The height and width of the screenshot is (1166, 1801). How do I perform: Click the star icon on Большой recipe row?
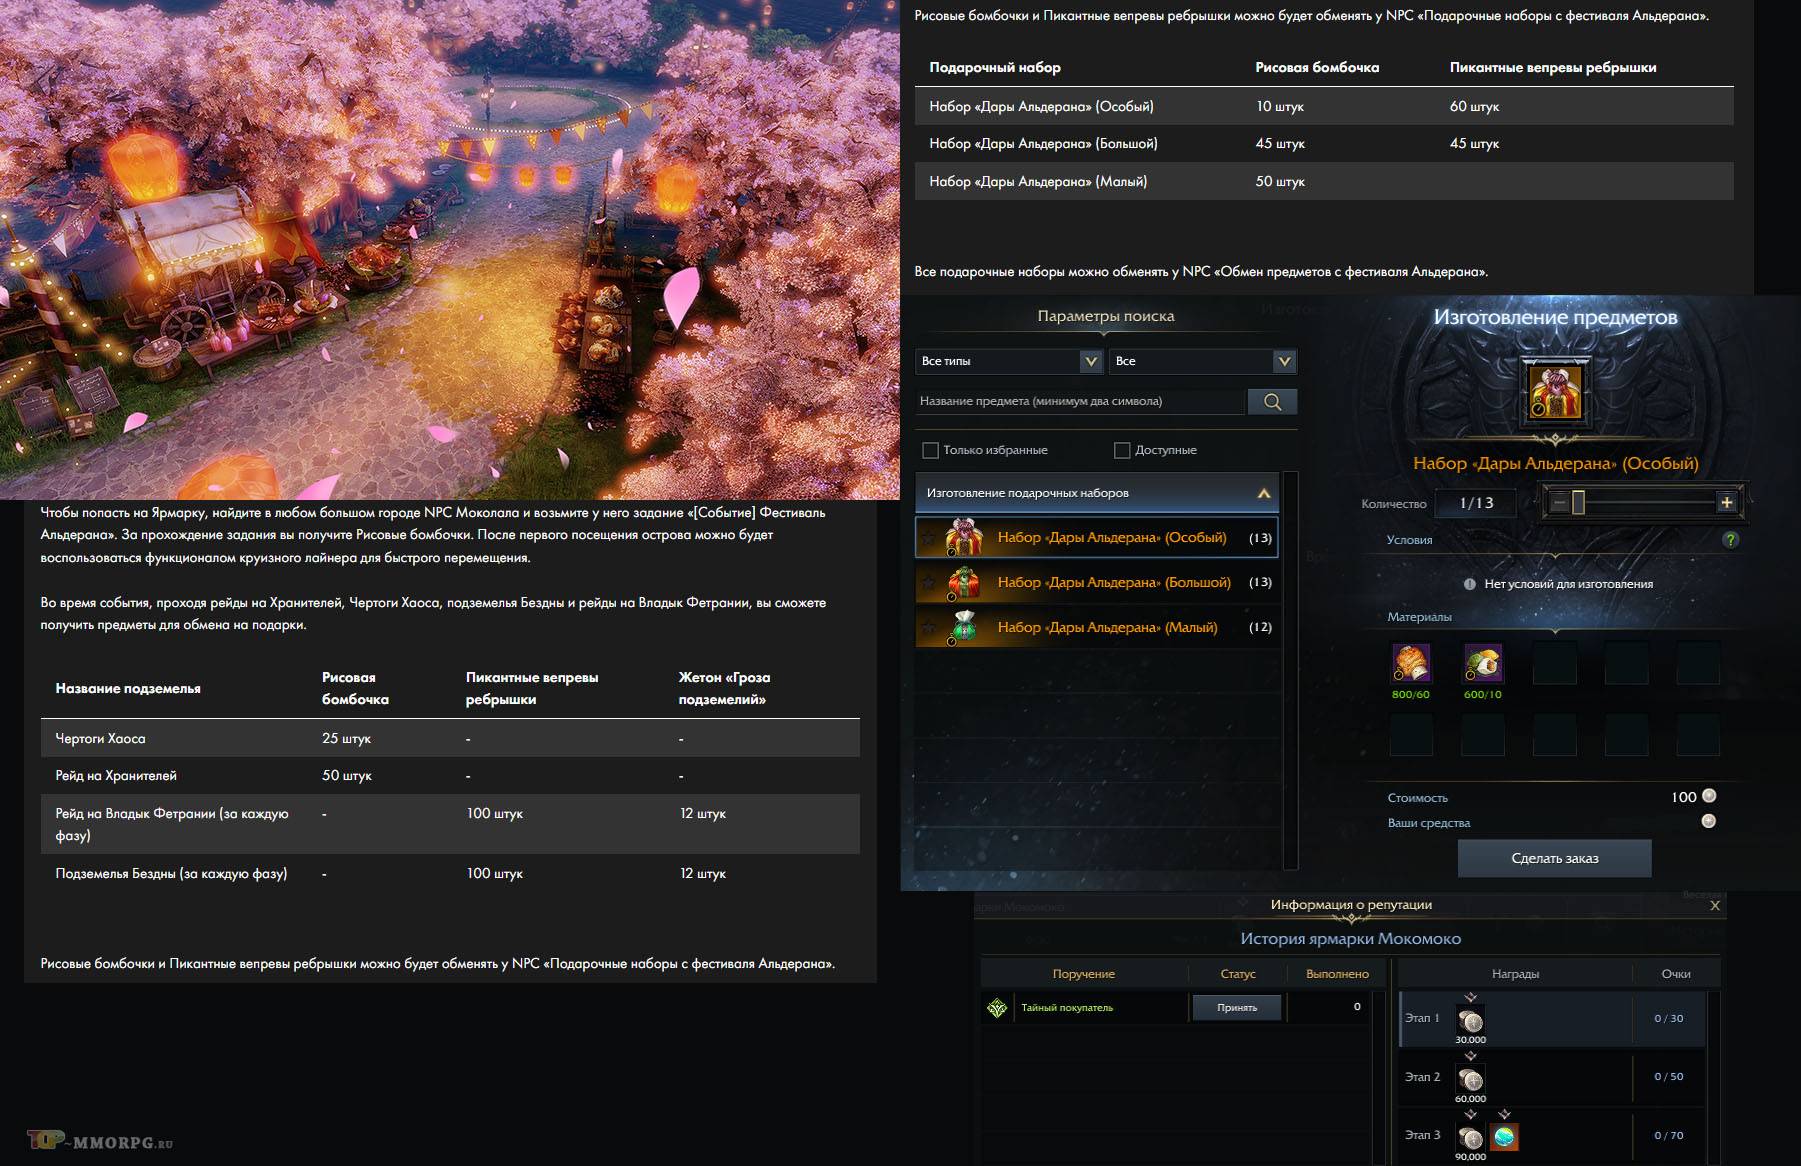(929, 582)
